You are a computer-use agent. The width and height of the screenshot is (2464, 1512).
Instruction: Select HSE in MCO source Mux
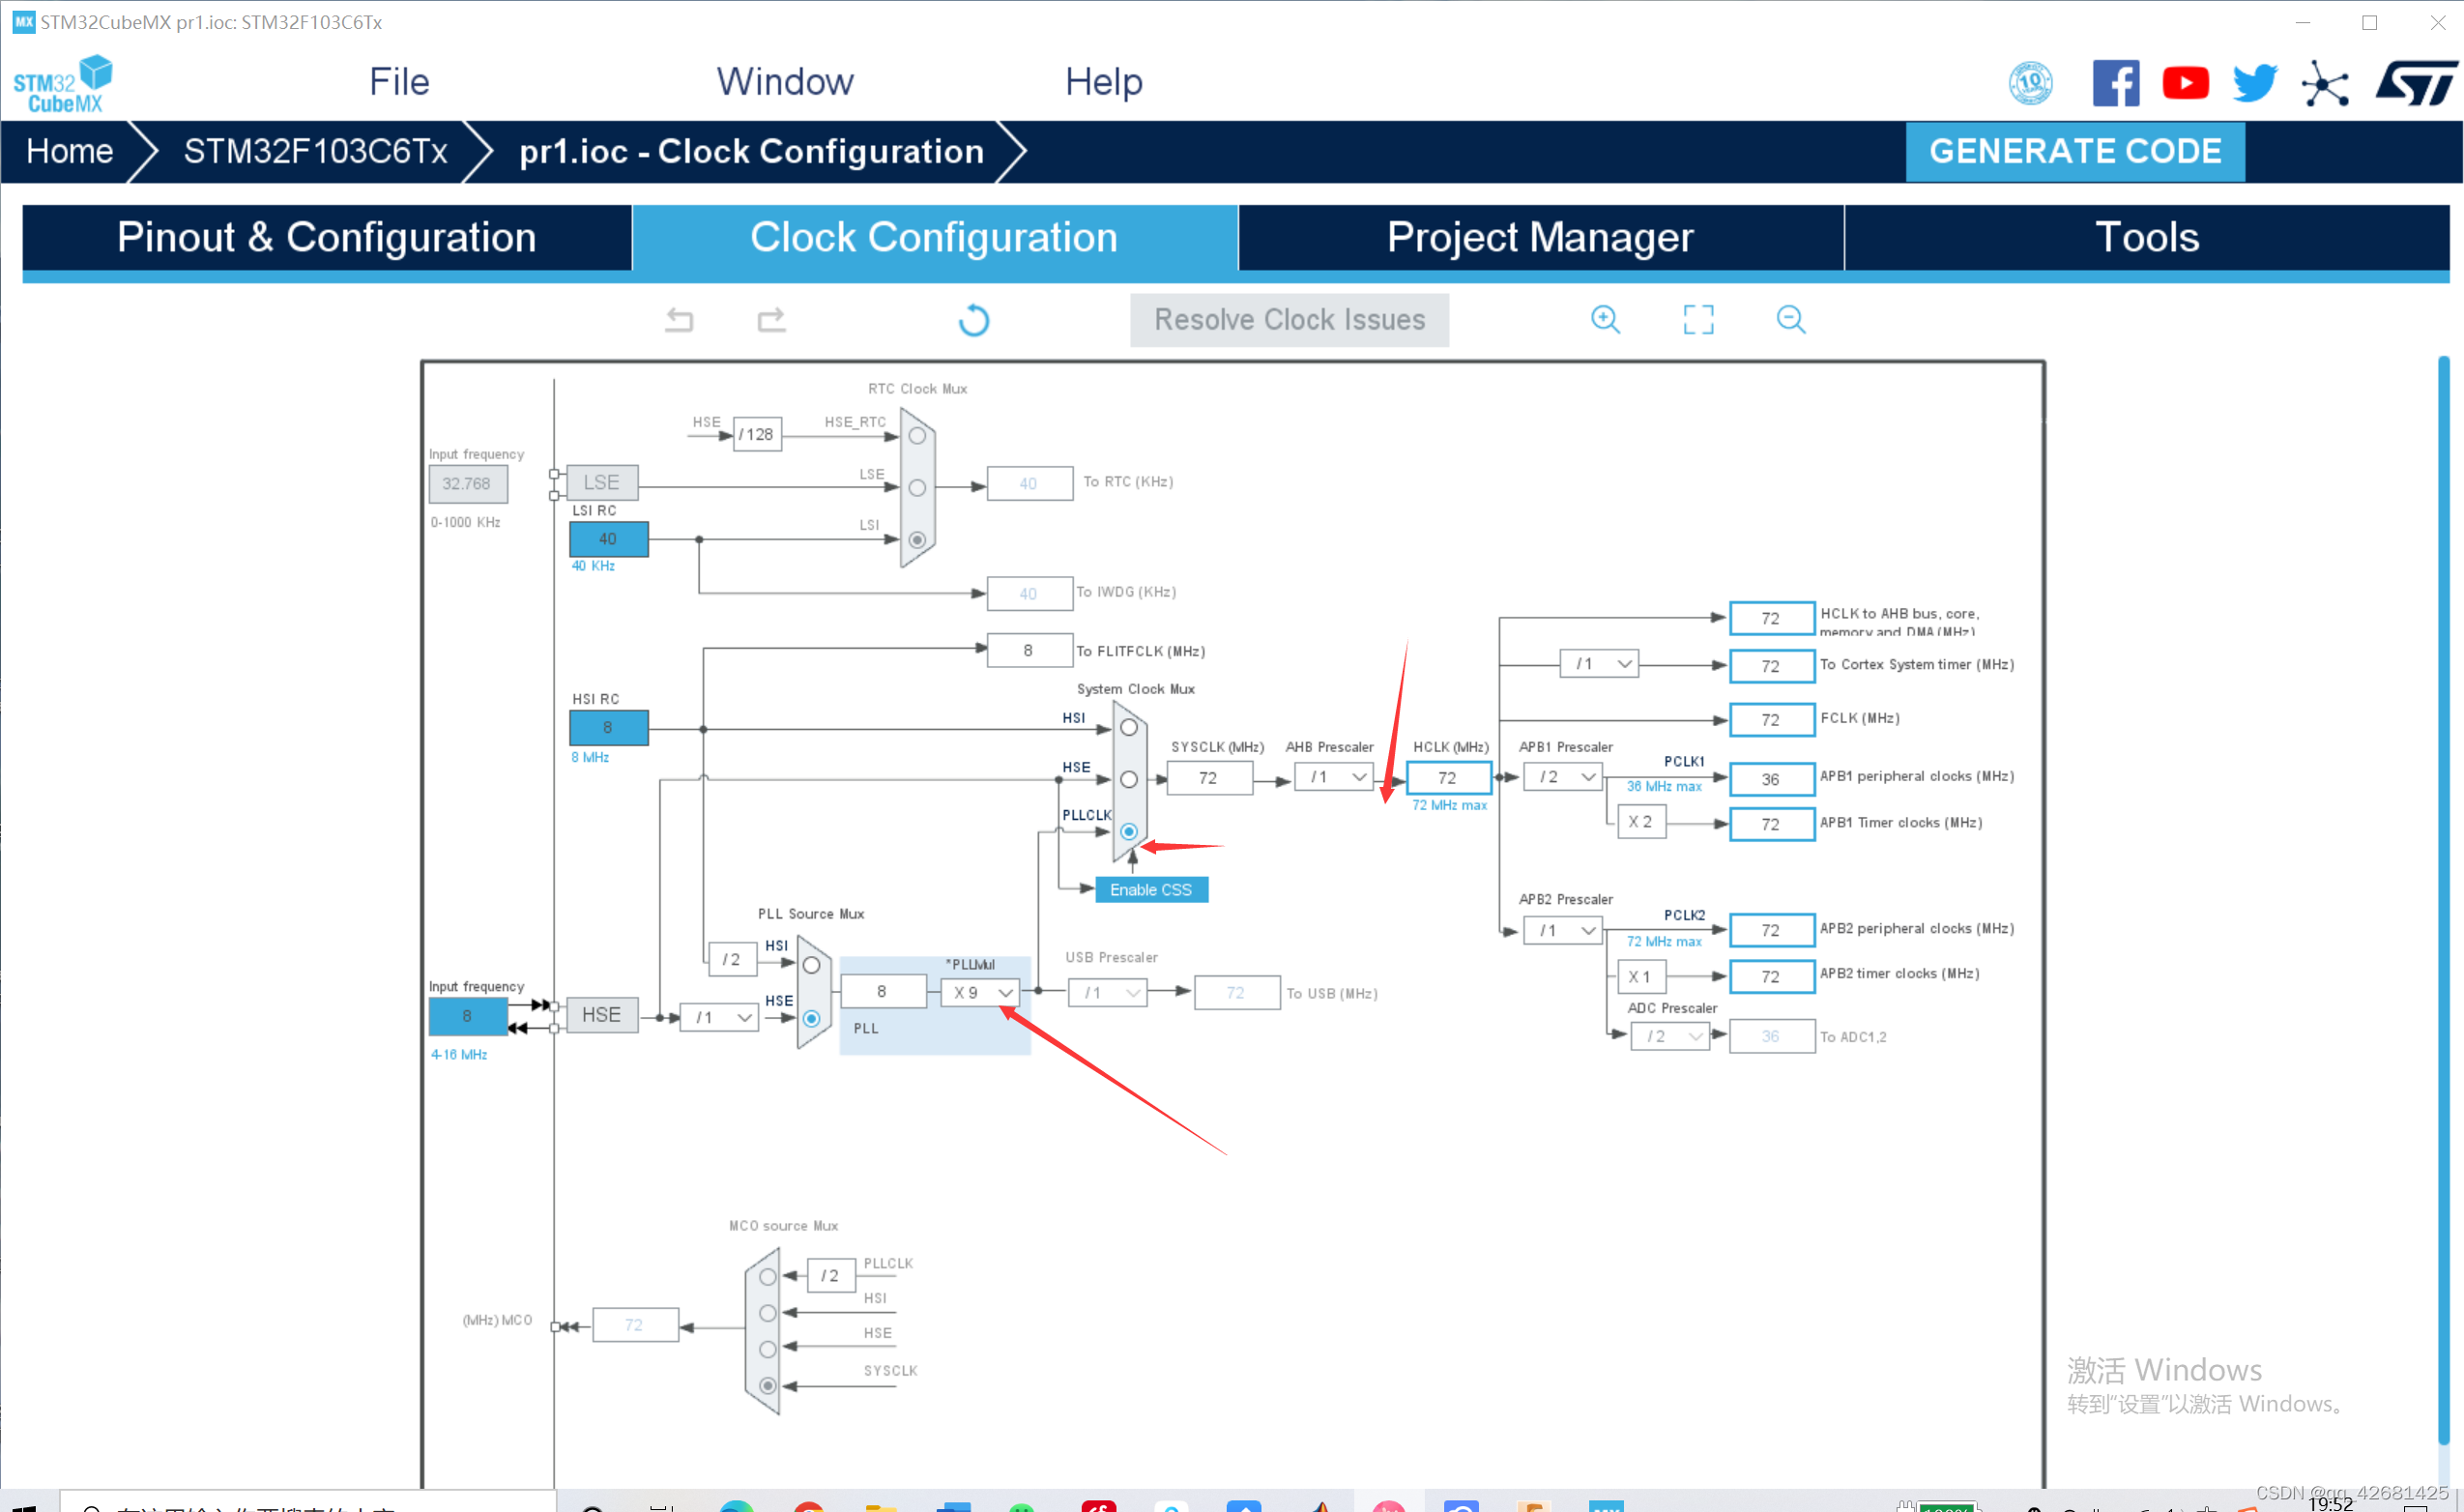click(768, 1349)
